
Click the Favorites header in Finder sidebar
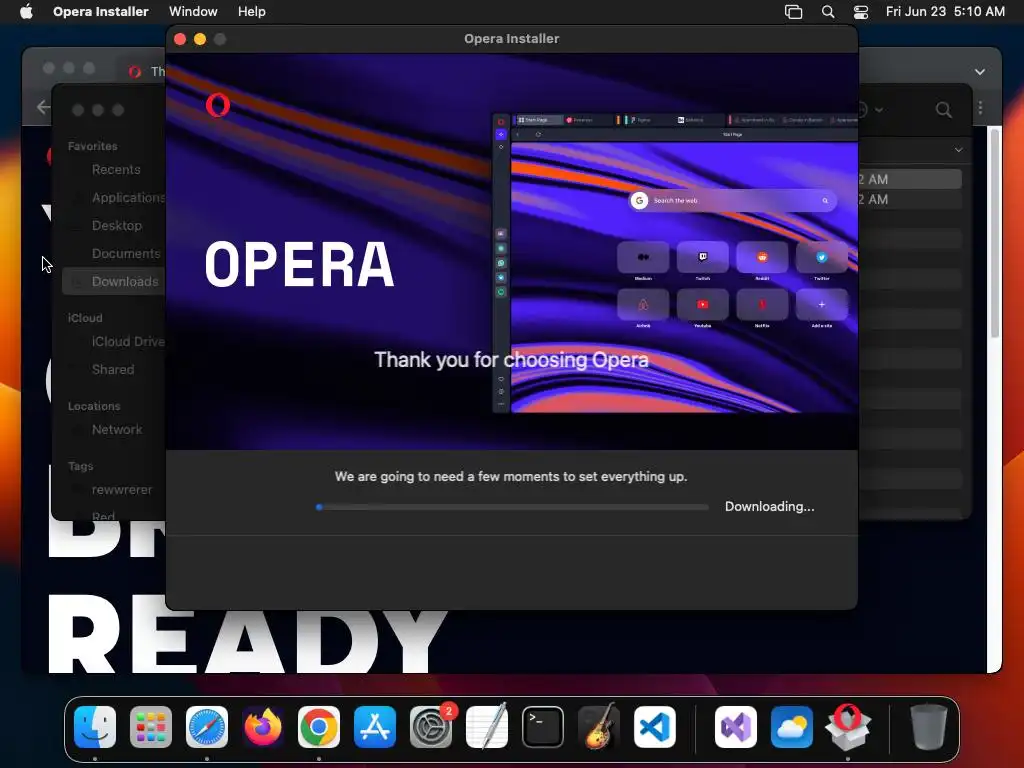(93, 146)
